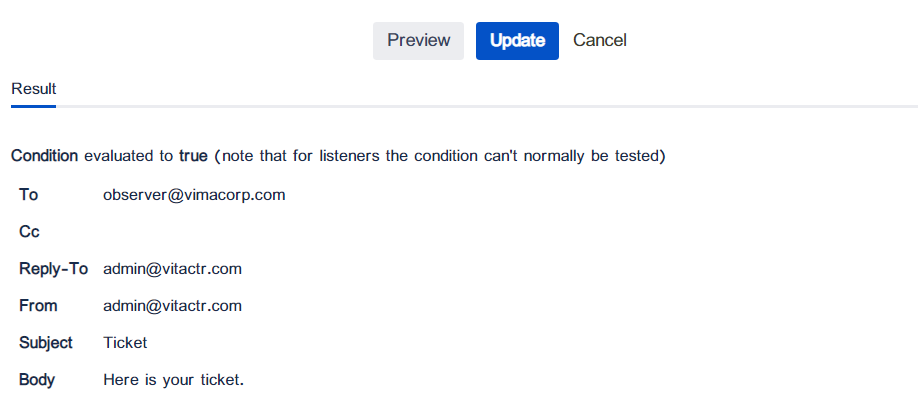Select the From admin@vitactr.com address
Screen dimensions: 918x411
pyautogui.click(x=172, y=306)
